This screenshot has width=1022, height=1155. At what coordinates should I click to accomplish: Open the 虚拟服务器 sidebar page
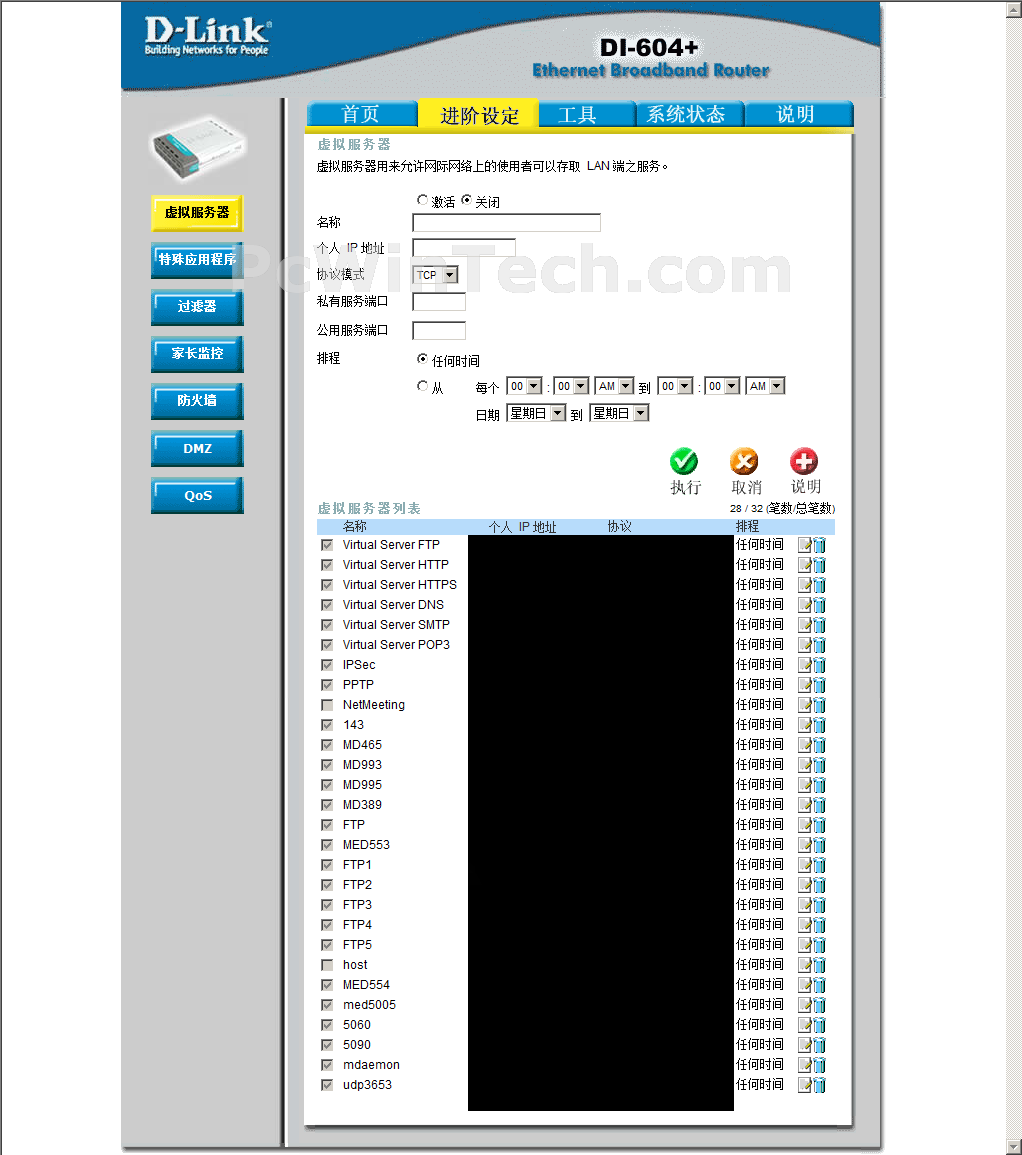197,213
